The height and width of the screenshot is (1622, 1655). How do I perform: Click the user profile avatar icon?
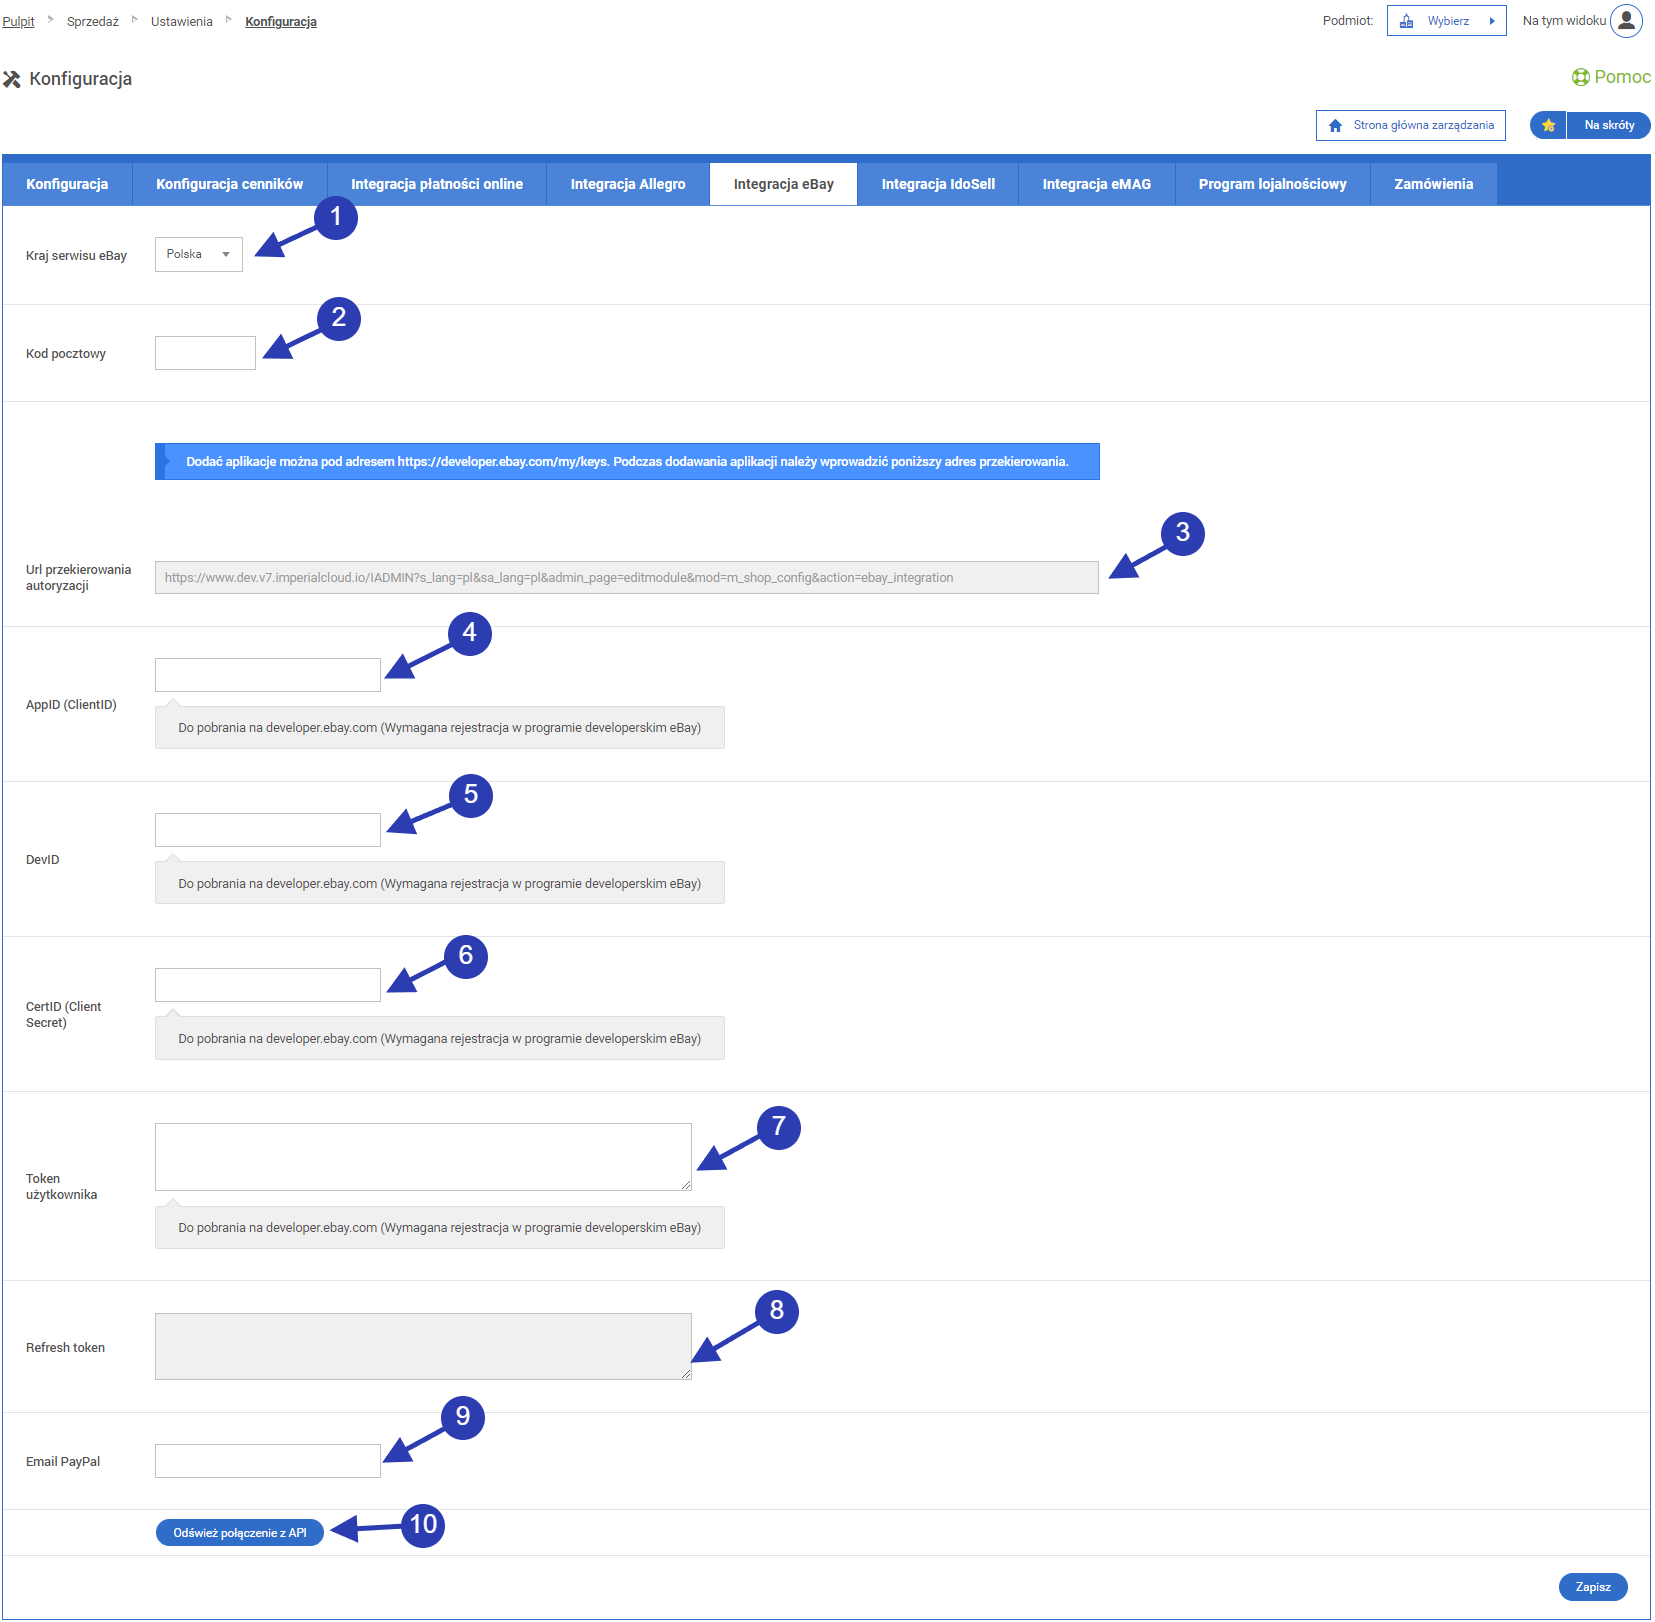click(x=1626, y=21)
